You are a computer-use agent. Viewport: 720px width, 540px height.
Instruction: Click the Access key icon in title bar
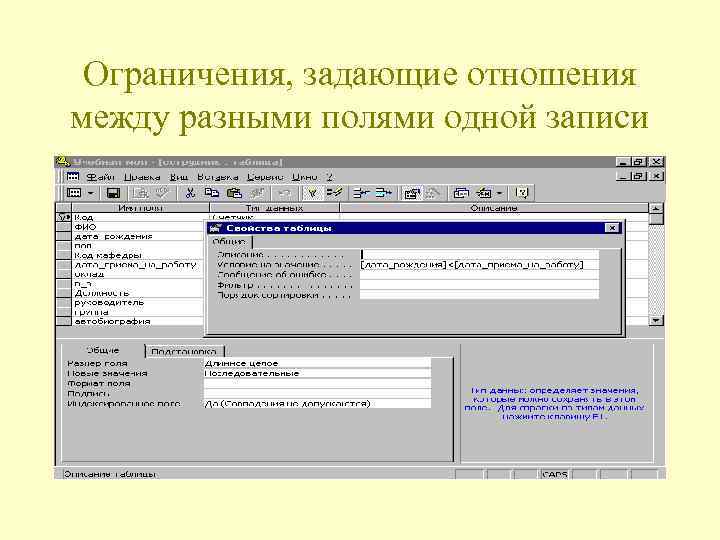click(62, 162)
